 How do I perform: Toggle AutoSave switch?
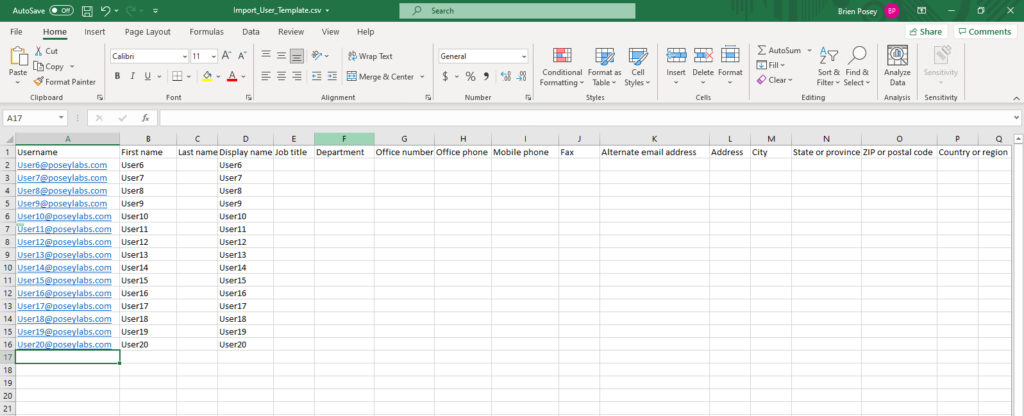point(61,10)
